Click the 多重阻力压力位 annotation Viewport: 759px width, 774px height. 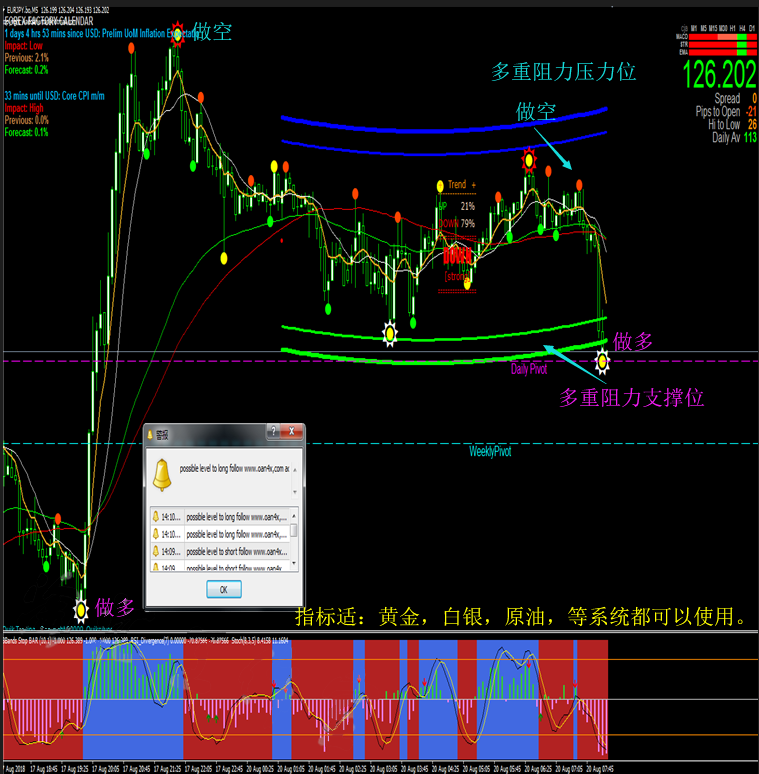point(564,72)
